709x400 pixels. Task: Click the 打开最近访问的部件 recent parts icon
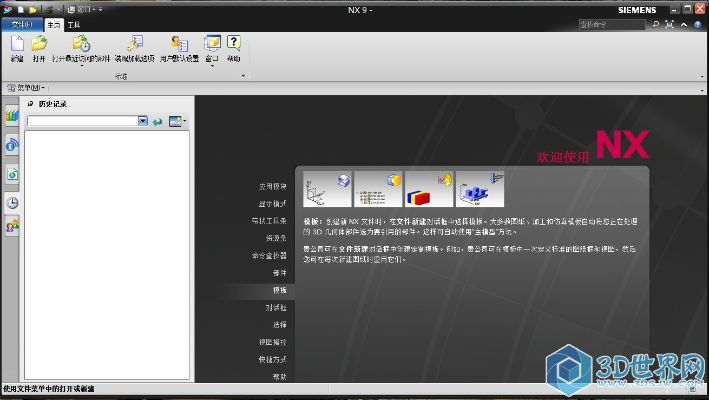(81, 44)
